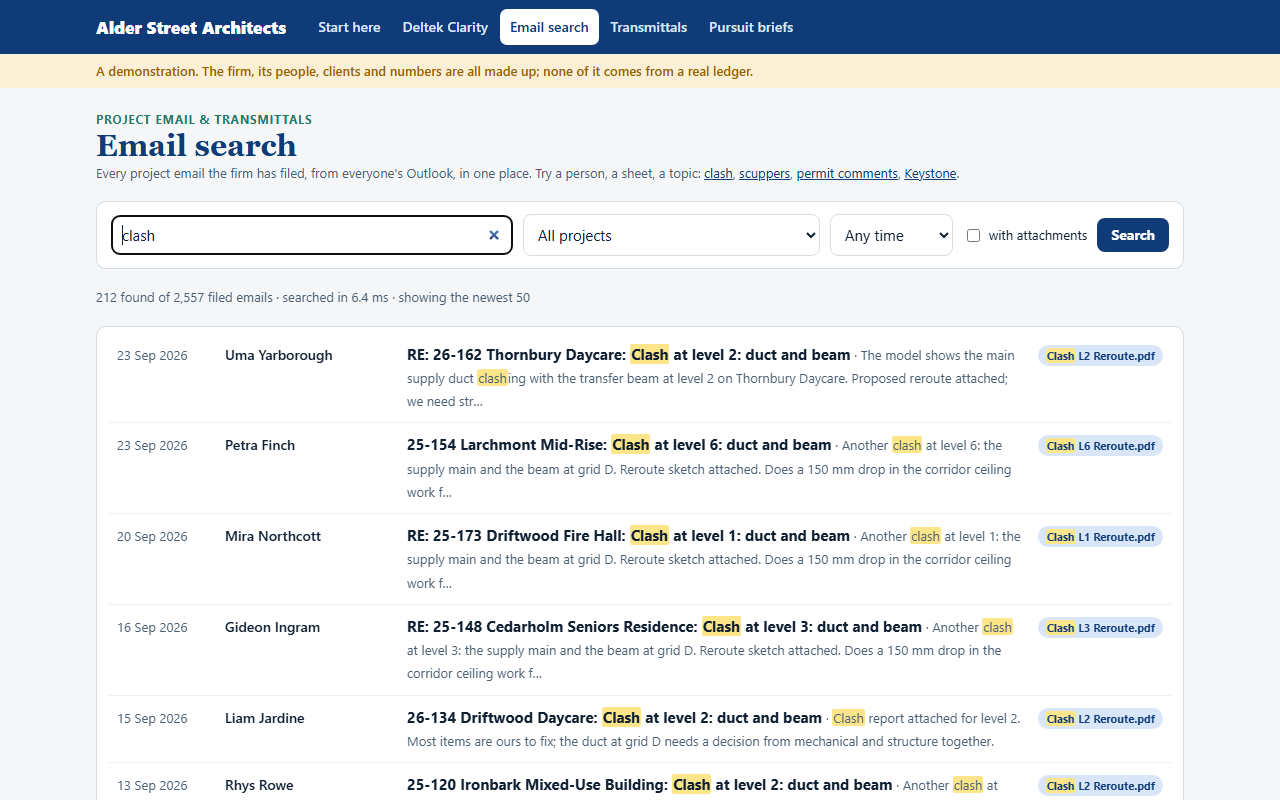Open email '25-154 Larchmont Mid-Rise' subject
1280x800 pixels.
(x=619, y=445)
